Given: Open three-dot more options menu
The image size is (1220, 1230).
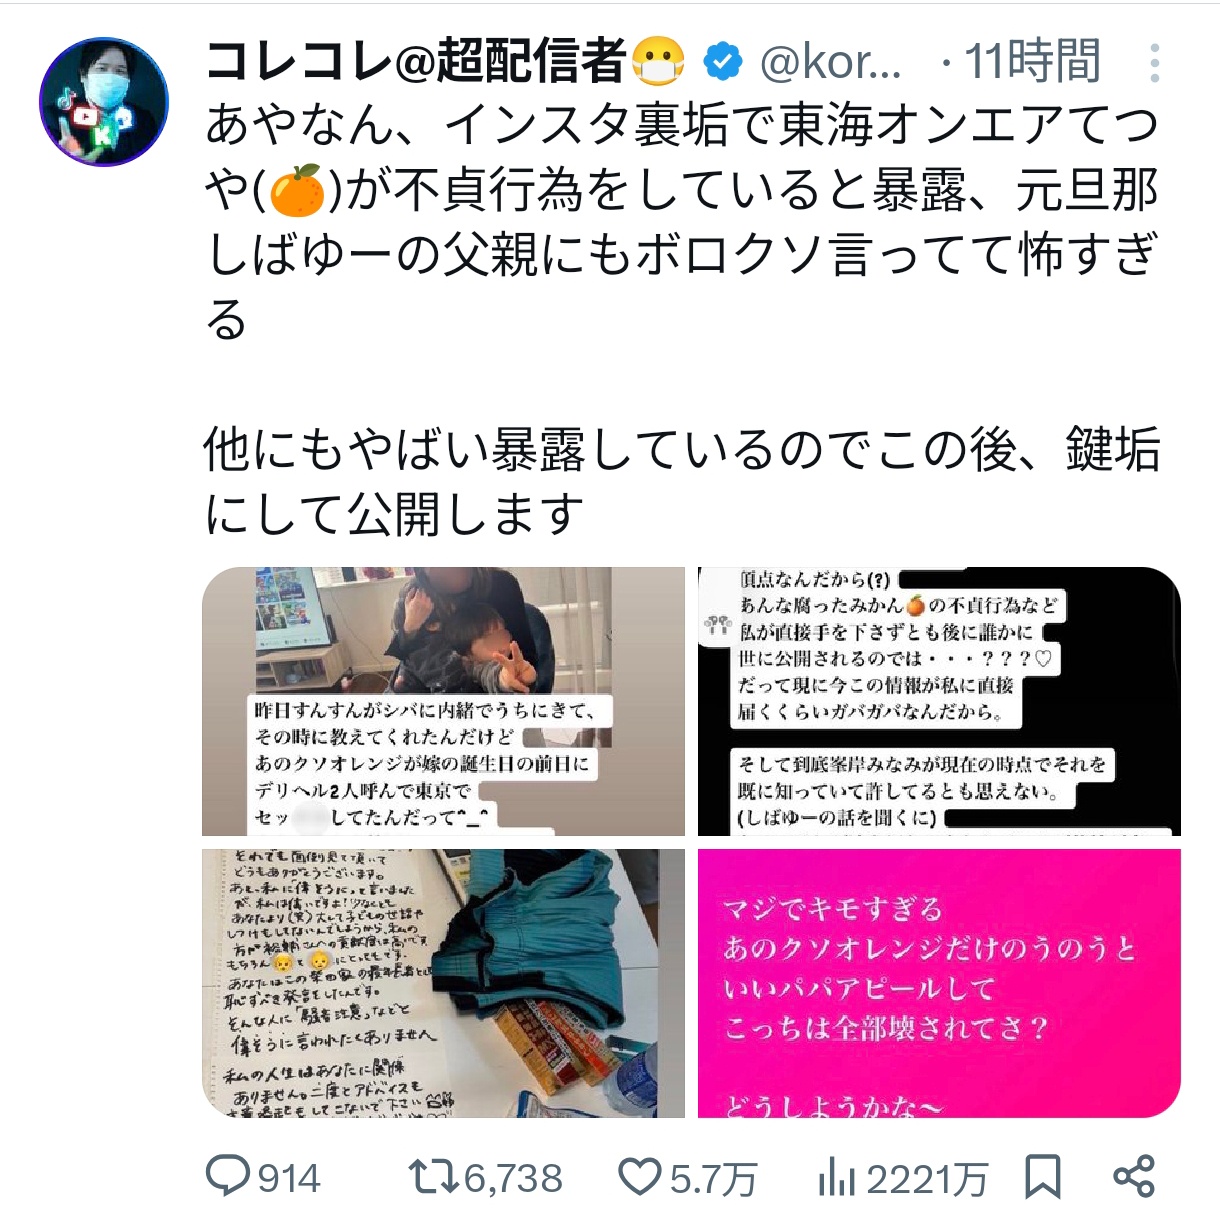Looking at the screenshot, I should pos(1155,63).
